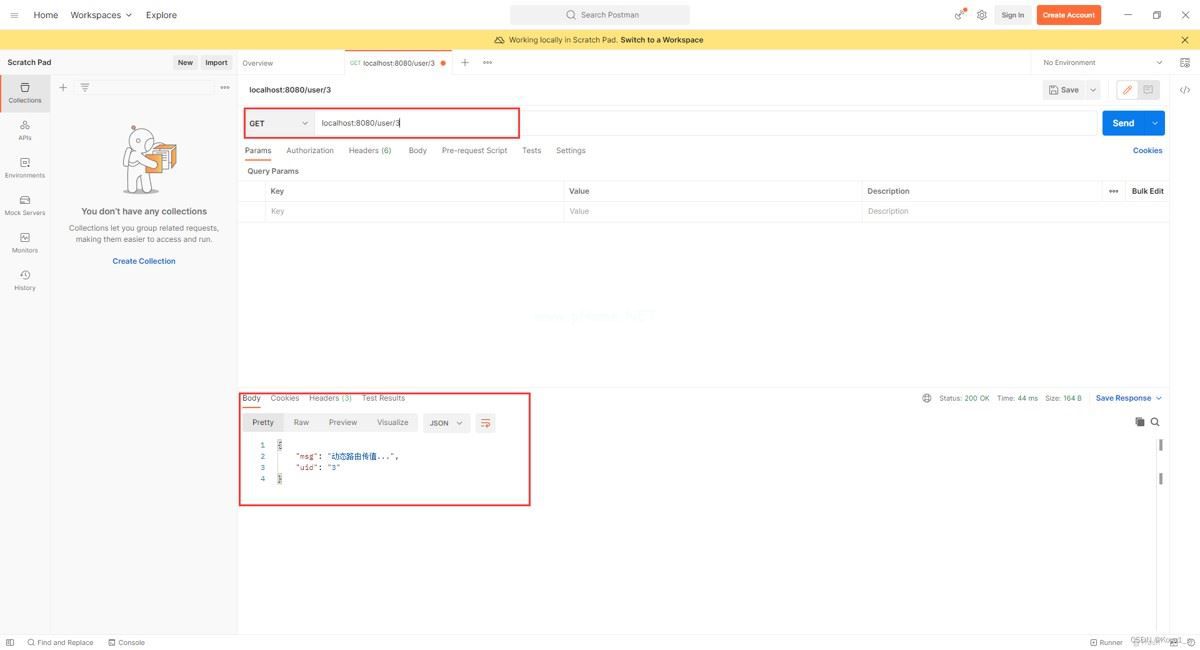Open the History sidebar section
1200x650 pixels.
click(25, 280)
